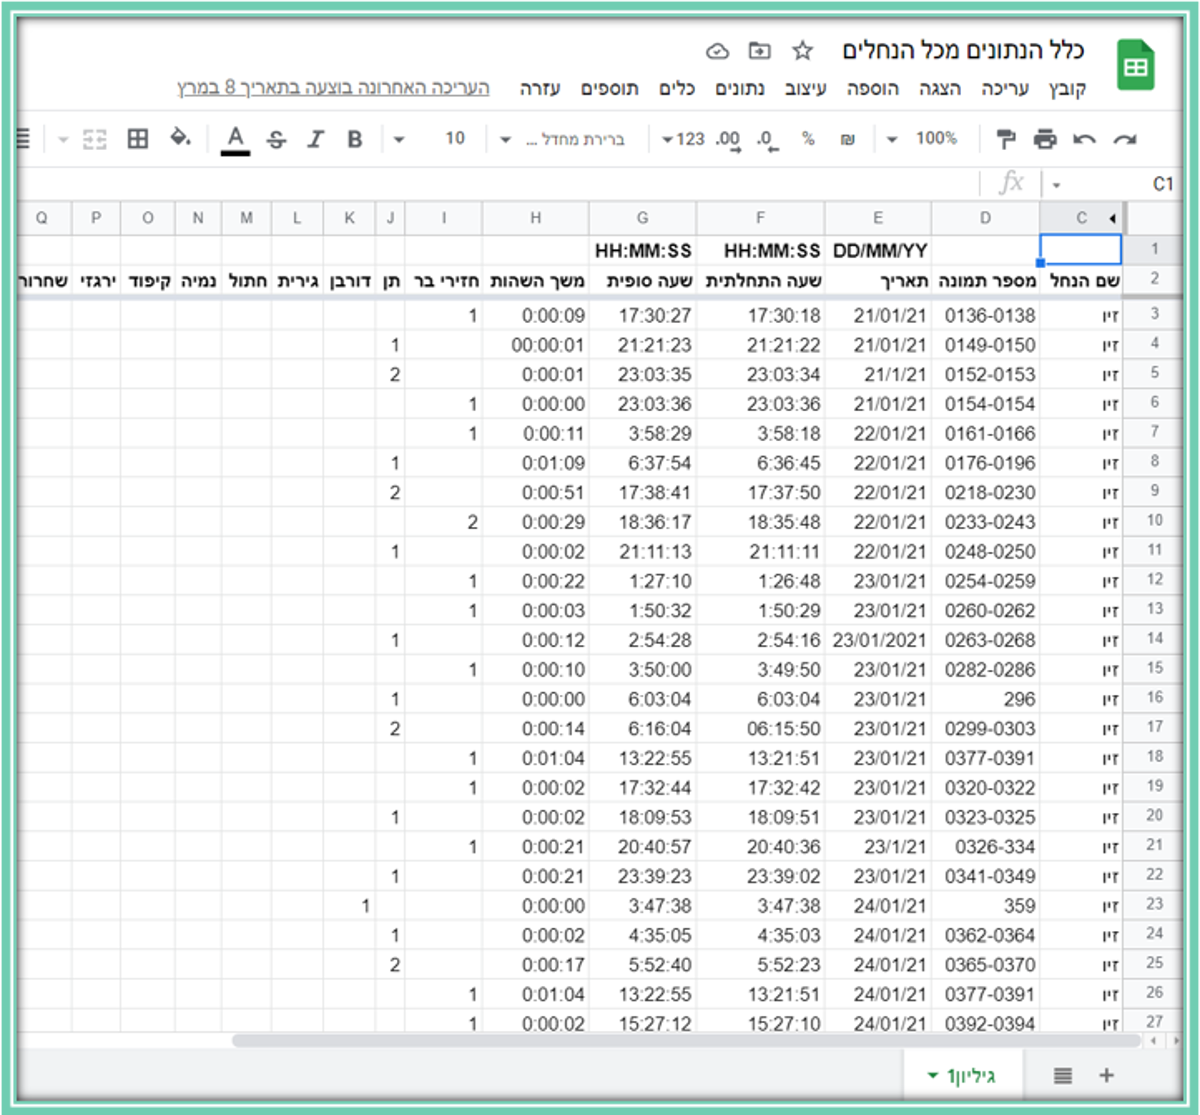Screen dimensions: 1200x1115
Task: Open the נתונים menu
Action: pyautogui.click(x=739, y=89)
